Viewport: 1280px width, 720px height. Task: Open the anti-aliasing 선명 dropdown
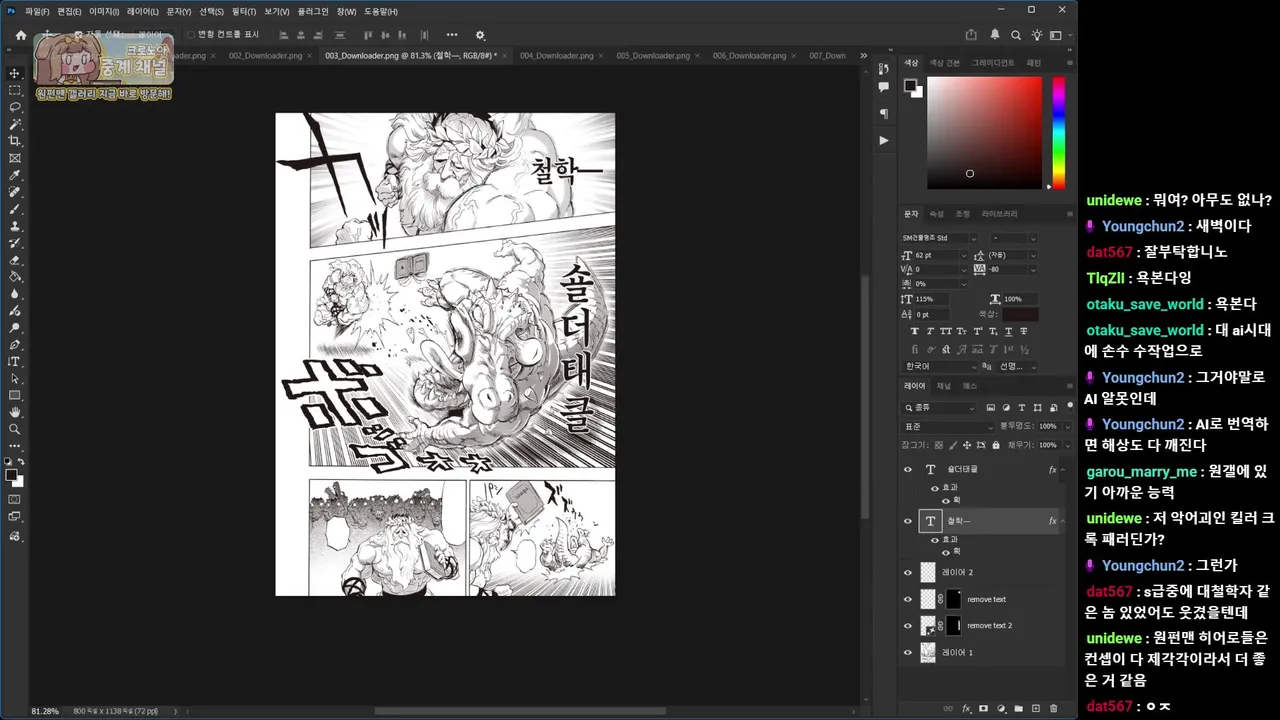pyautogui.click(x=1018, y=367)
